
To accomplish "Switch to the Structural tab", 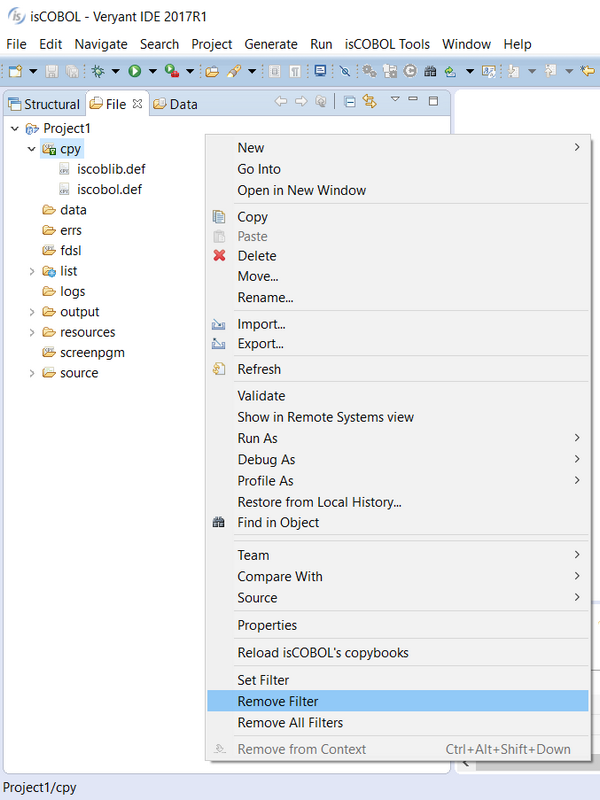I will pyautogui.click(x=44, y=104).
